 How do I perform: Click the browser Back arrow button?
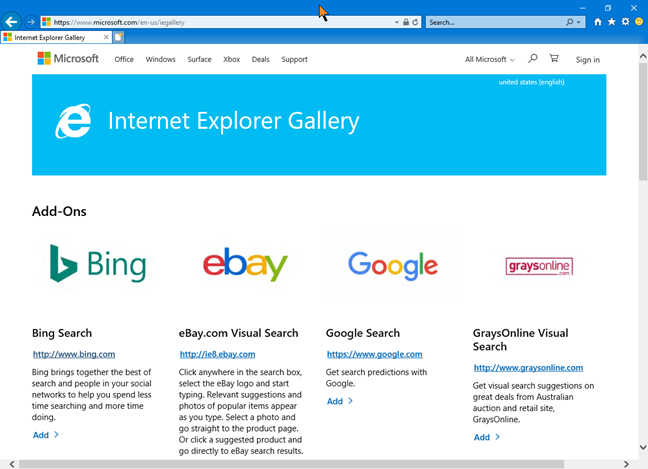11,22
